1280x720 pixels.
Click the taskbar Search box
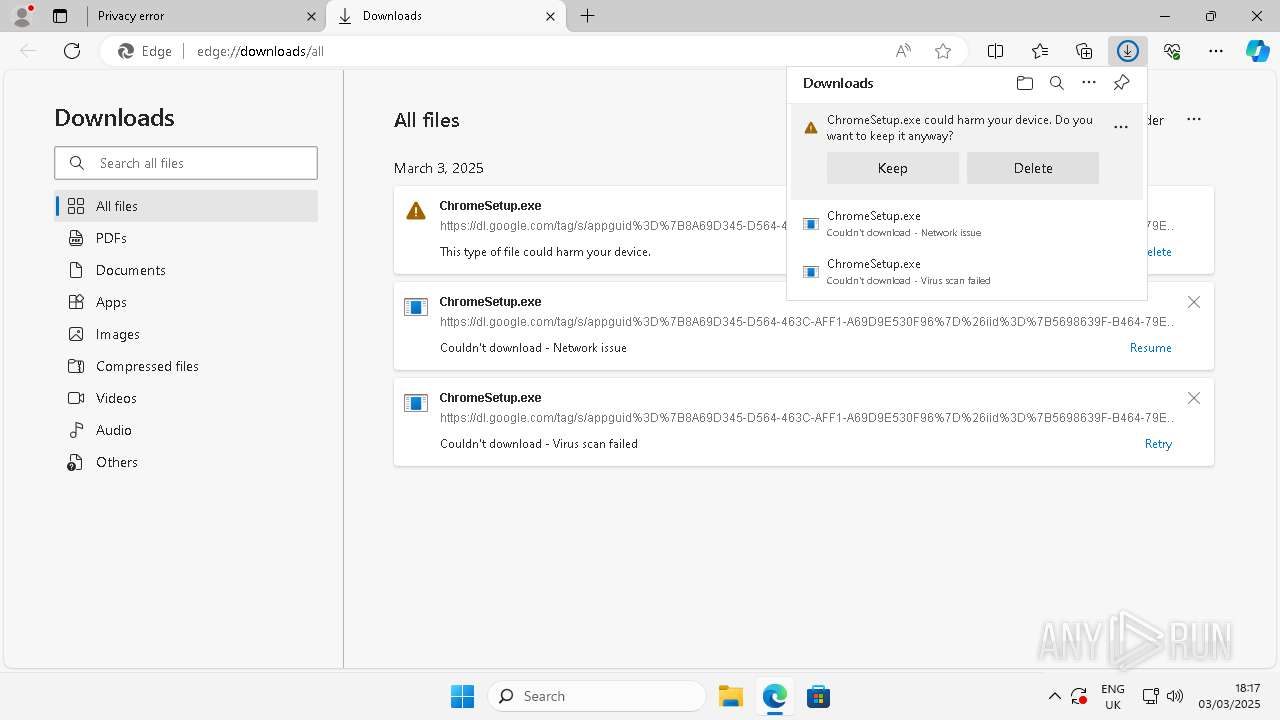(x=597, y=696)
